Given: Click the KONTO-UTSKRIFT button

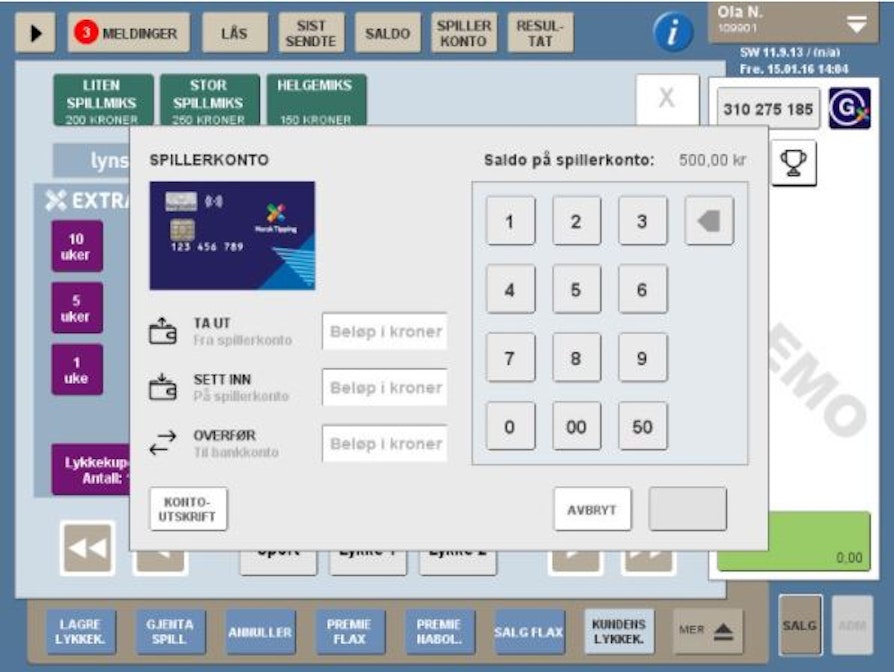Looking at the screenshot, I should 189,509.
